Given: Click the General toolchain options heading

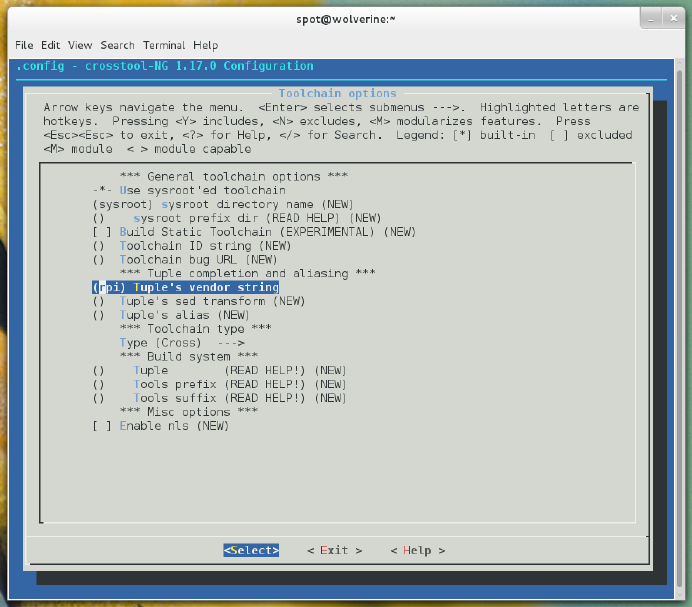Looking at the screenshot, I should pos(234,177).
